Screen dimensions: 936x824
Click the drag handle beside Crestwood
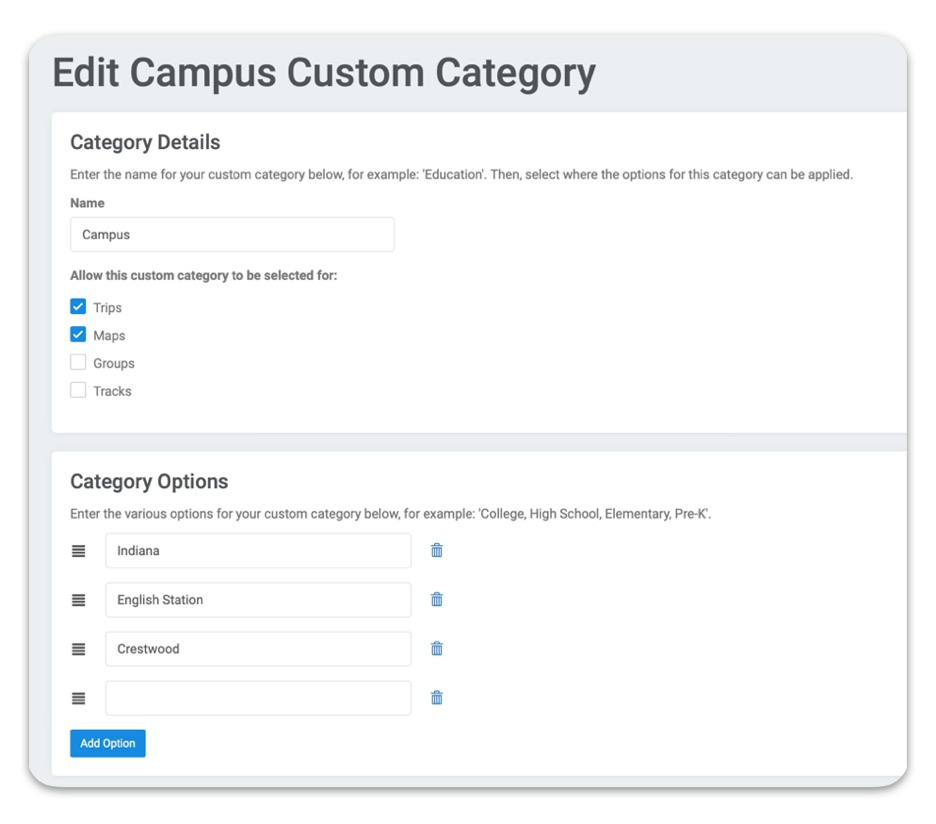click(79, 649)
